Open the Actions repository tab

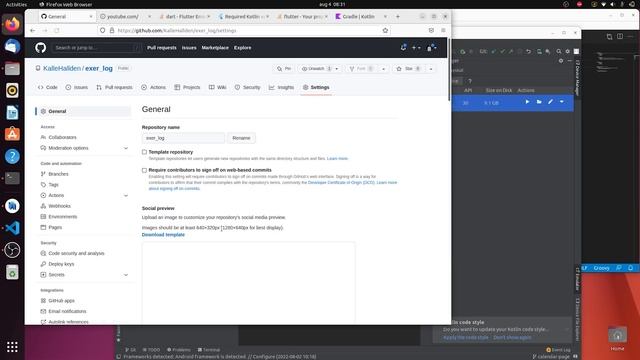pos(153,87)
